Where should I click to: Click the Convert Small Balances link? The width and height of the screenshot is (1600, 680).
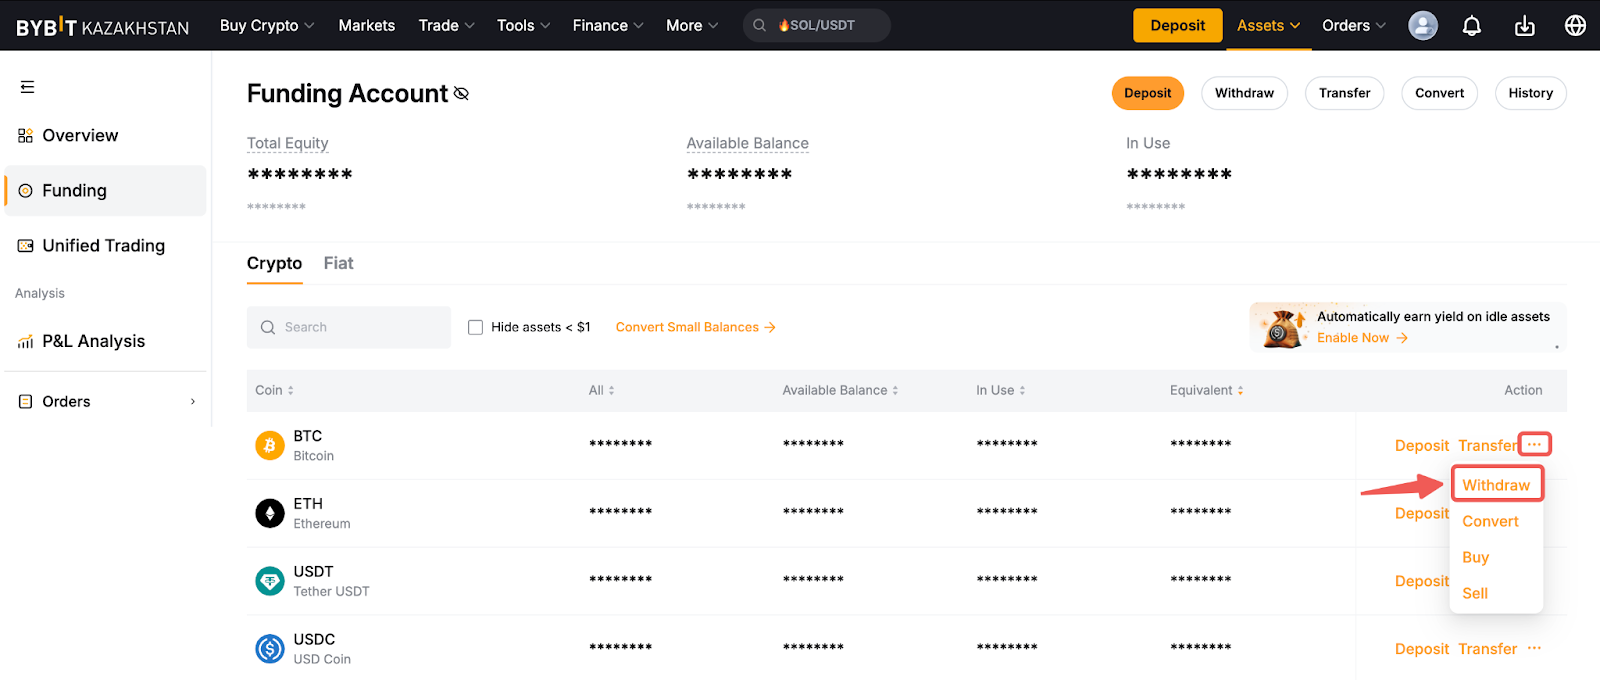695,327
